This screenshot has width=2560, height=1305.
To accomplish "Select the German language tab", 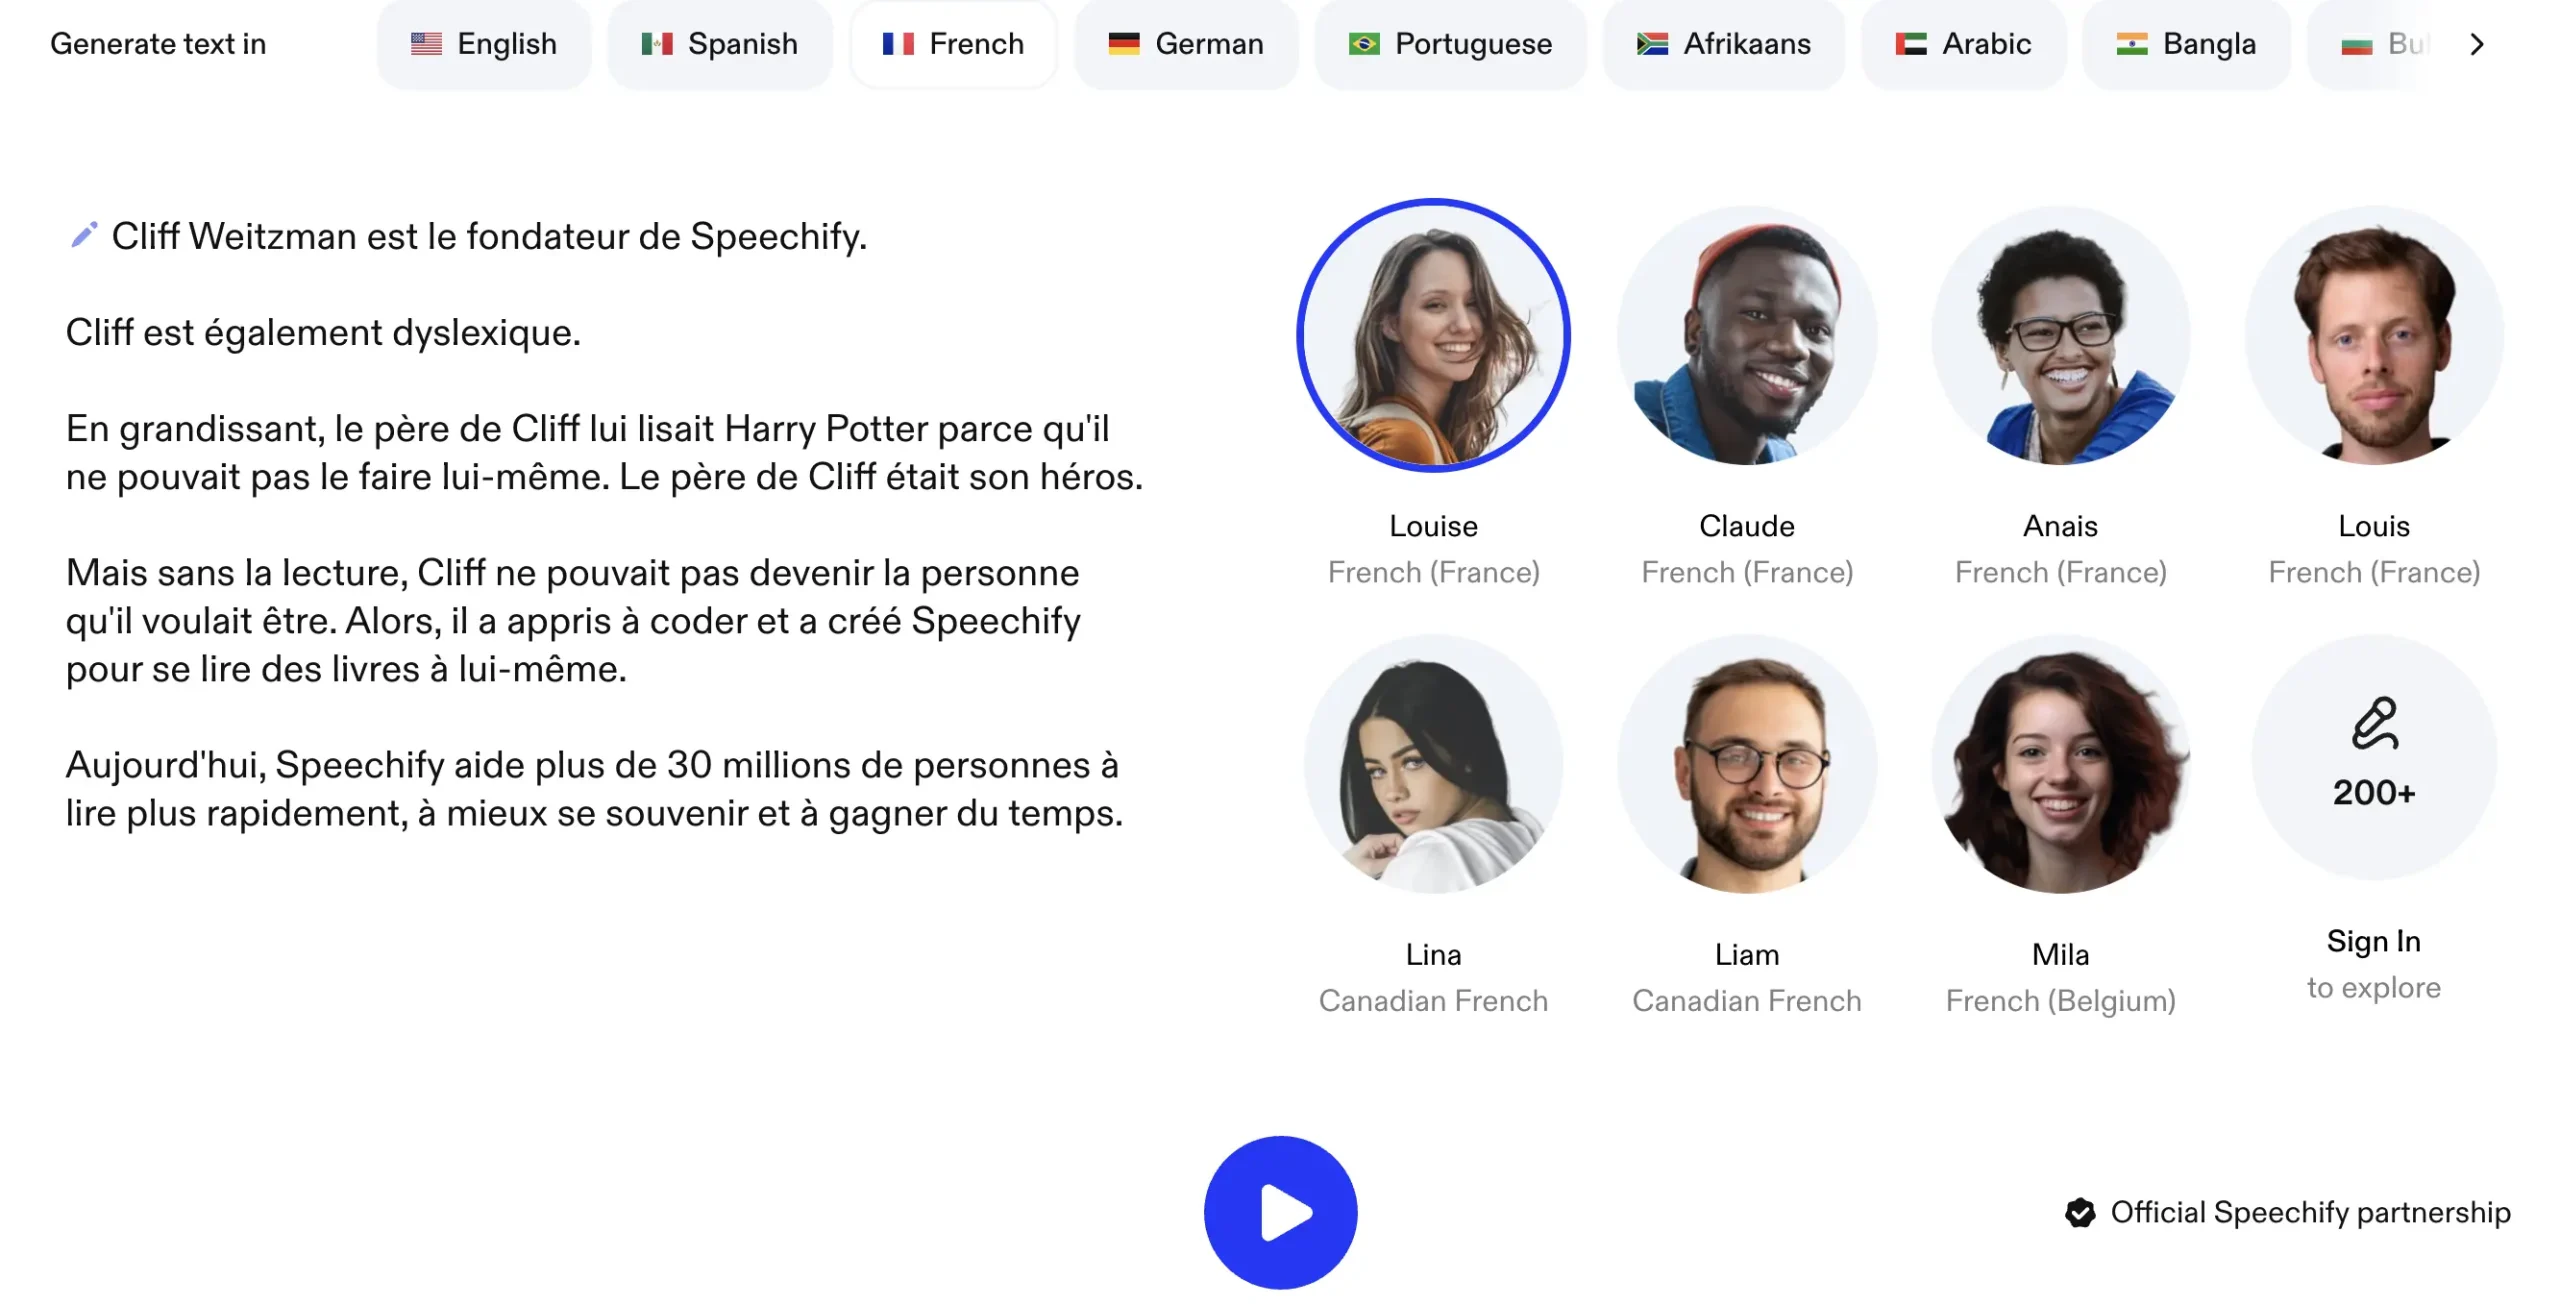I will 1186,44.
